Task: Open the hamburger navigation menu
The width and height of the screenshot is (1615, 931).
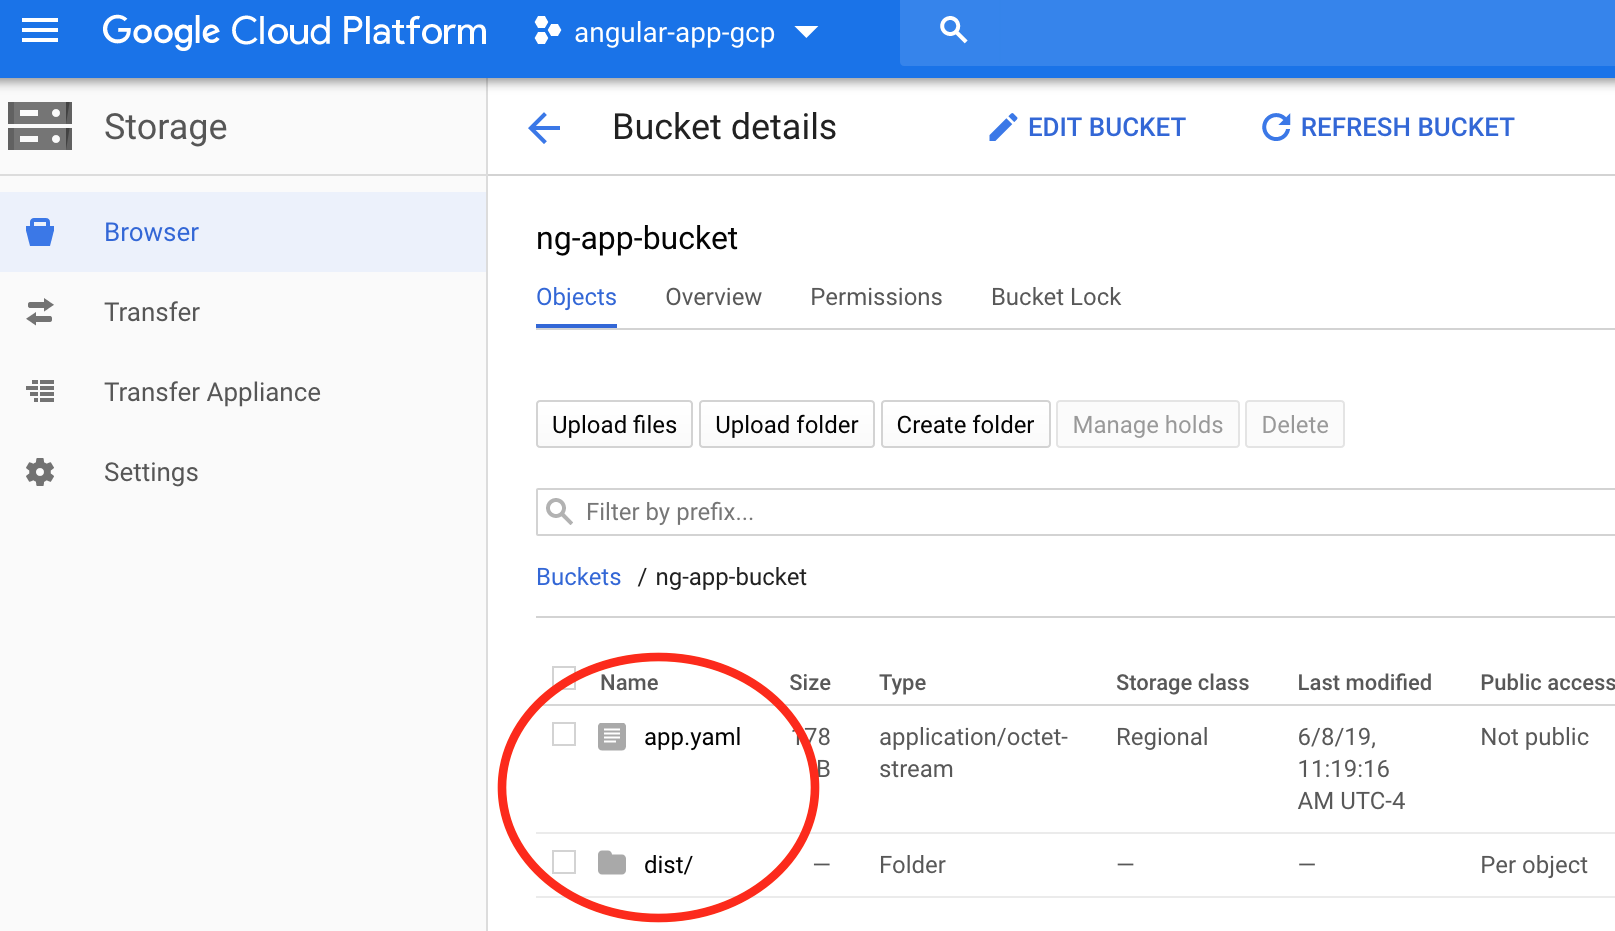Action: 40,31
